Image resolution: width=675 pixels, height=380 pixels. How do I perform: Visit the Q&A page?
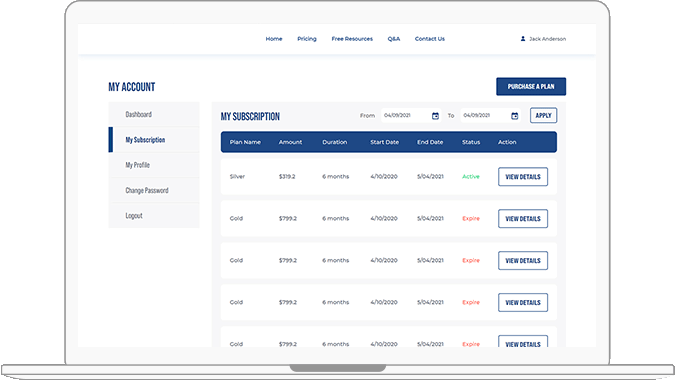(x=393, y=39)
